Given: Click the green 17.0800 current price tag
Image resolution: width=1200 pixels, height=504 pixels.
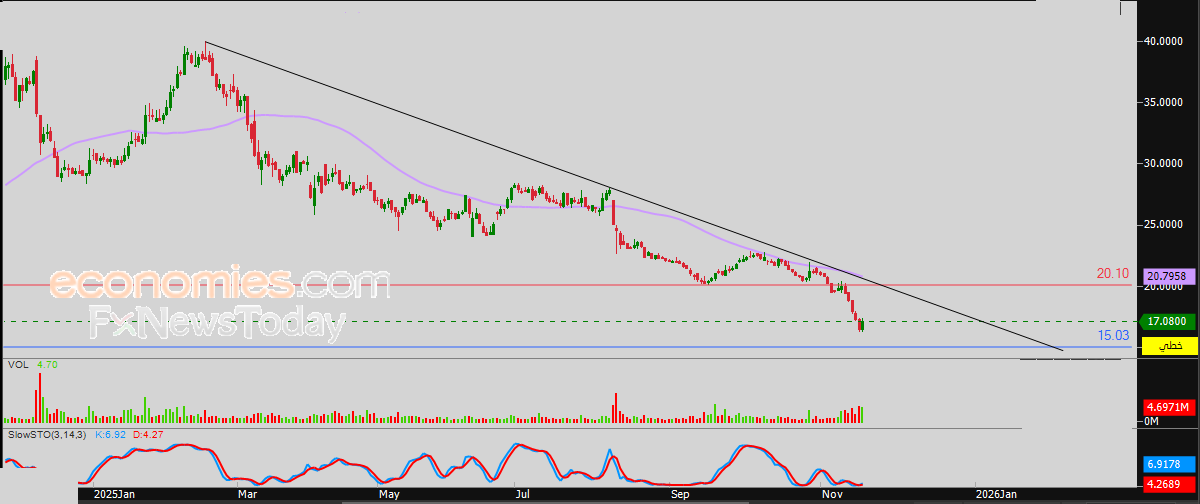Looking at the screenshot, I should point(1168,322).
